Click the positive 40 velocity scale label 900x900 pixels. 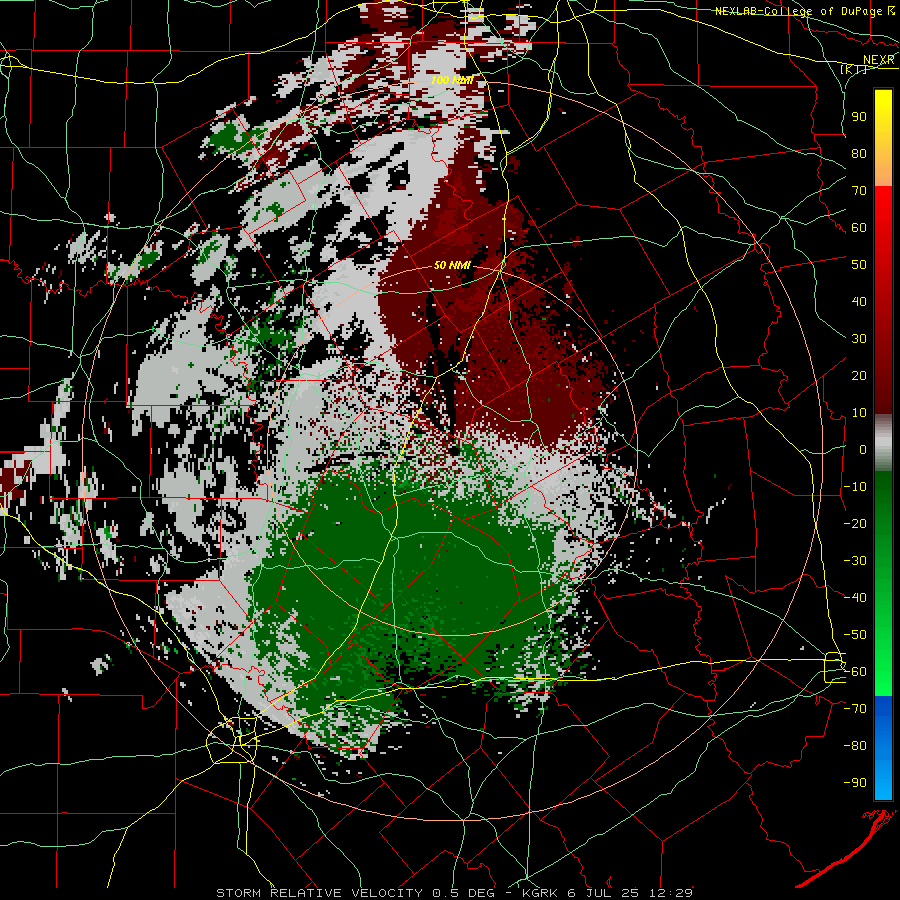859,302
